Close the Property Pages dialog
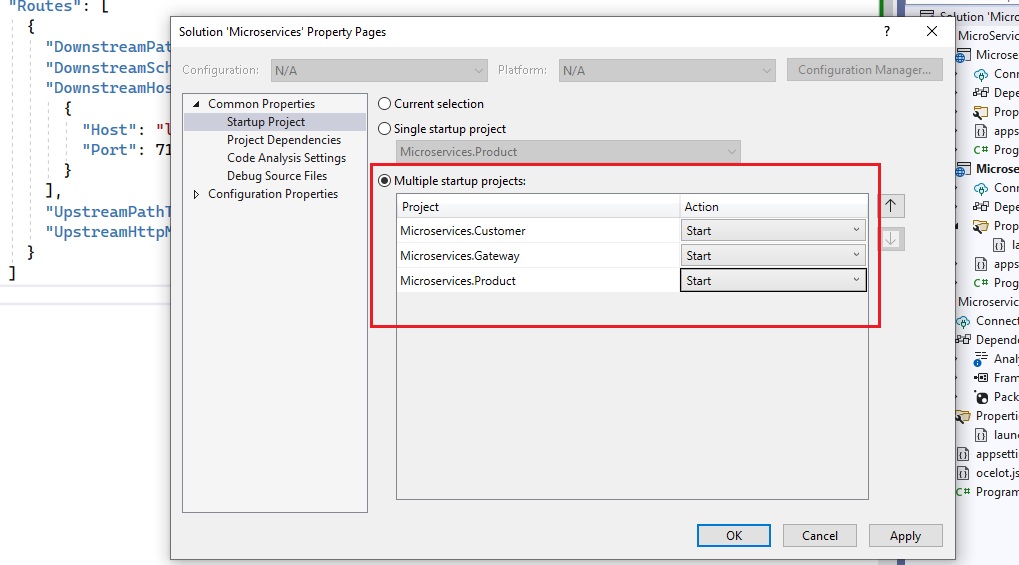This screenshot has height=565, width=1019. pyautogui.click(x=932, y=31)
